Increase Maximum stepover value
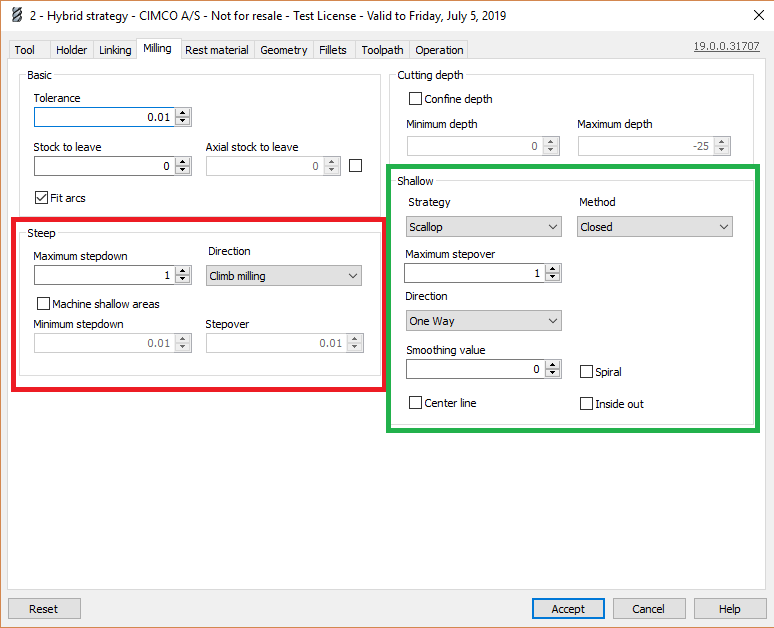The height and width of the screenshot is (628, 774). 553,269
